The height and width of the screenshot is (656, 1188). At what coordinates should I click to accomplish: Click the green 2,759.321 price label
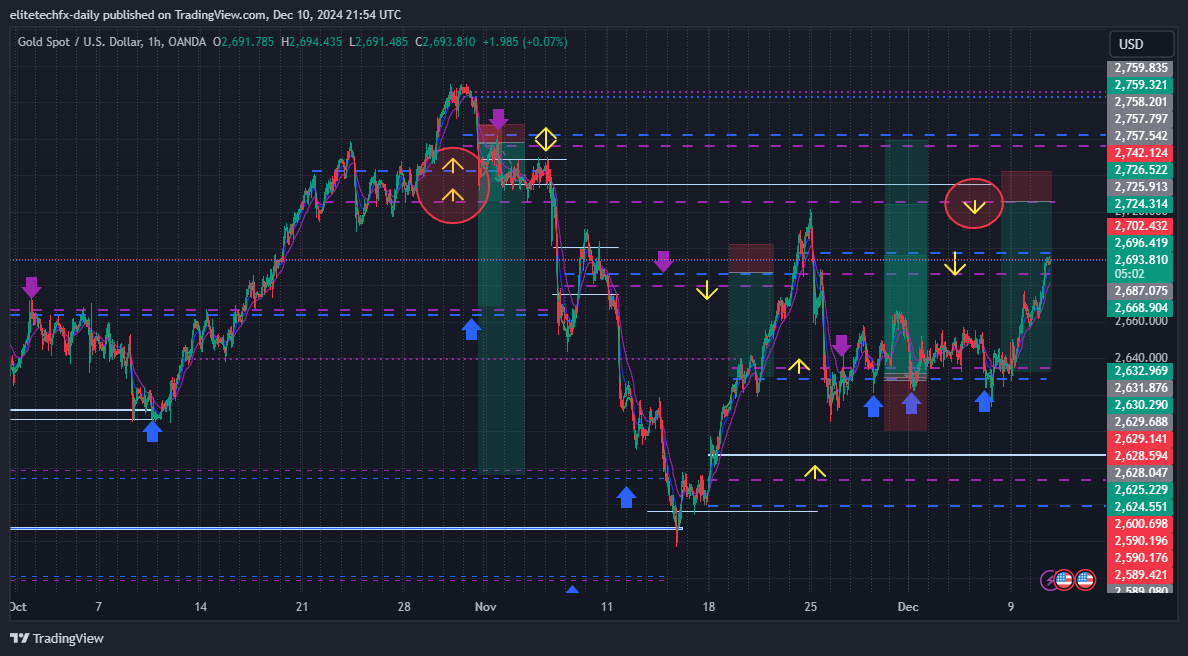[x=1140, y=85]
